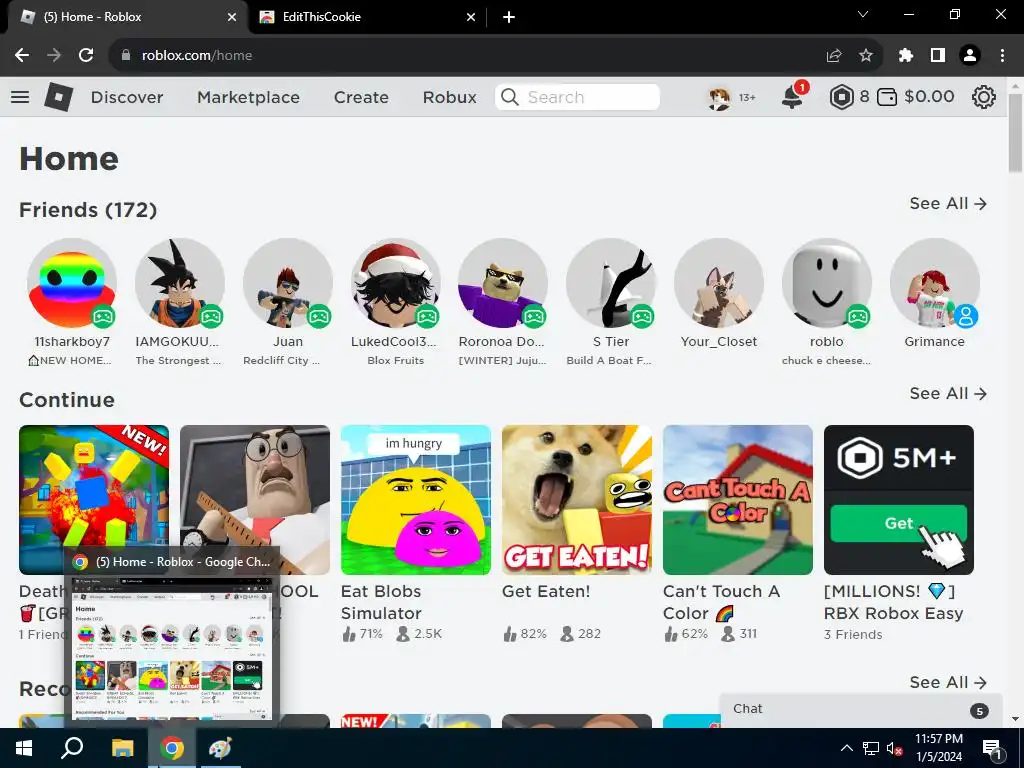Open Chrome side panel icon
This screenshot has height=768, width=1024.
938,56
